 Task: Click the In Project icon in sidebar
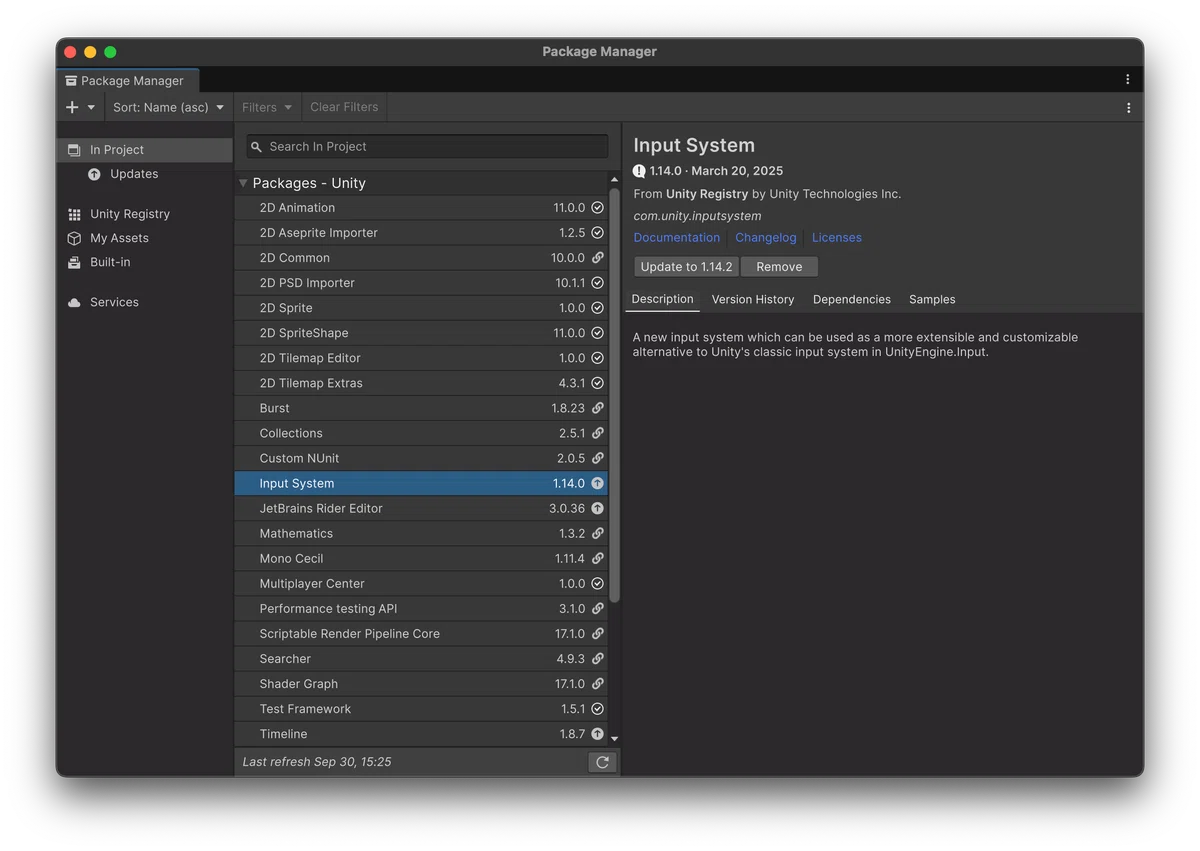click(74, 150)
